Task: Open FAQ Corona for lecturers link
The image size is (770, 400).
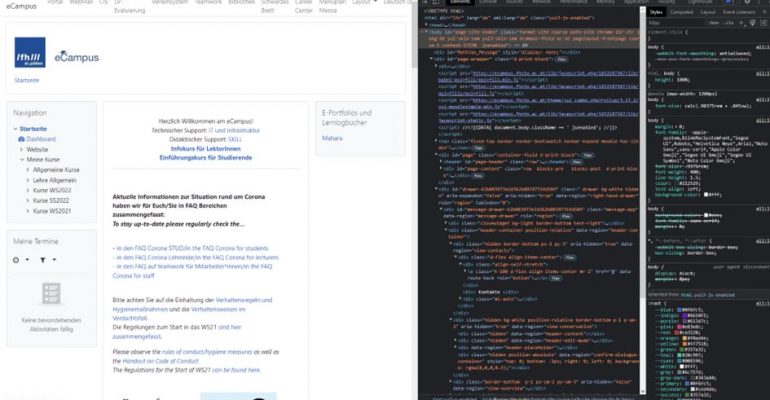Action: tap(195, 257)
